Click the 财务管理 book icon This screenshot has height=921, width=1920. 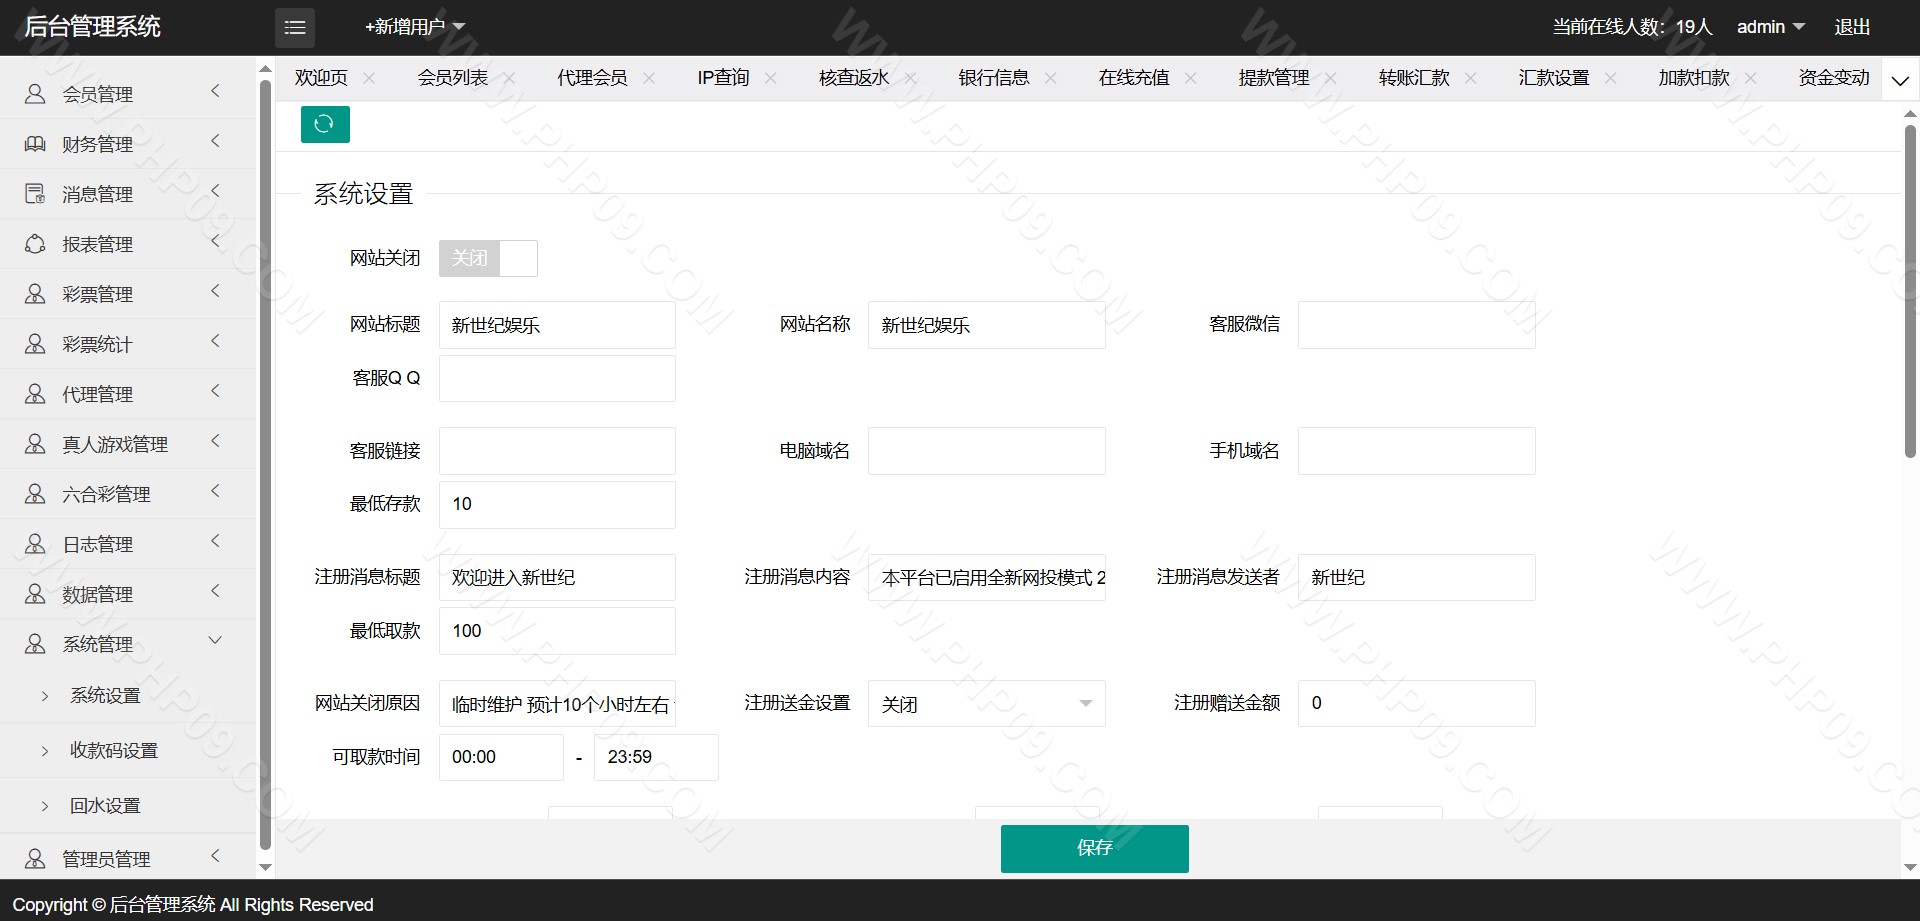click(x=35, y=144)
